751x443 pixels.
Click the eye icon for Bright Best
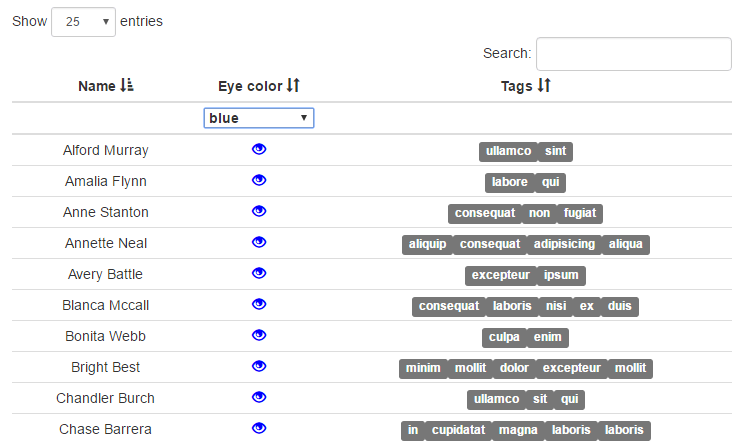(x=259, y=366)
